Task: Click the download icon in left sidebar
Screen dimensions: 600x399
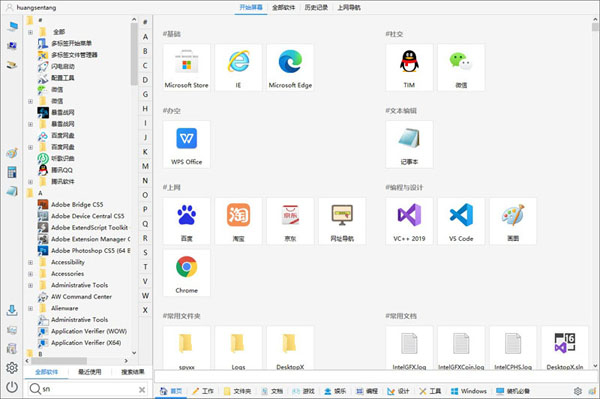Action: [x=12, y=310]
